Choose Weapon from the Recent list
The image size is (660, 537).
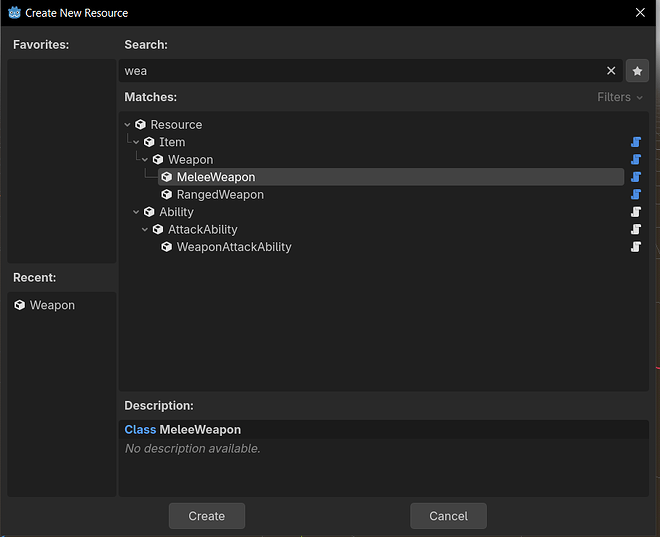click(x=52, y=305)
